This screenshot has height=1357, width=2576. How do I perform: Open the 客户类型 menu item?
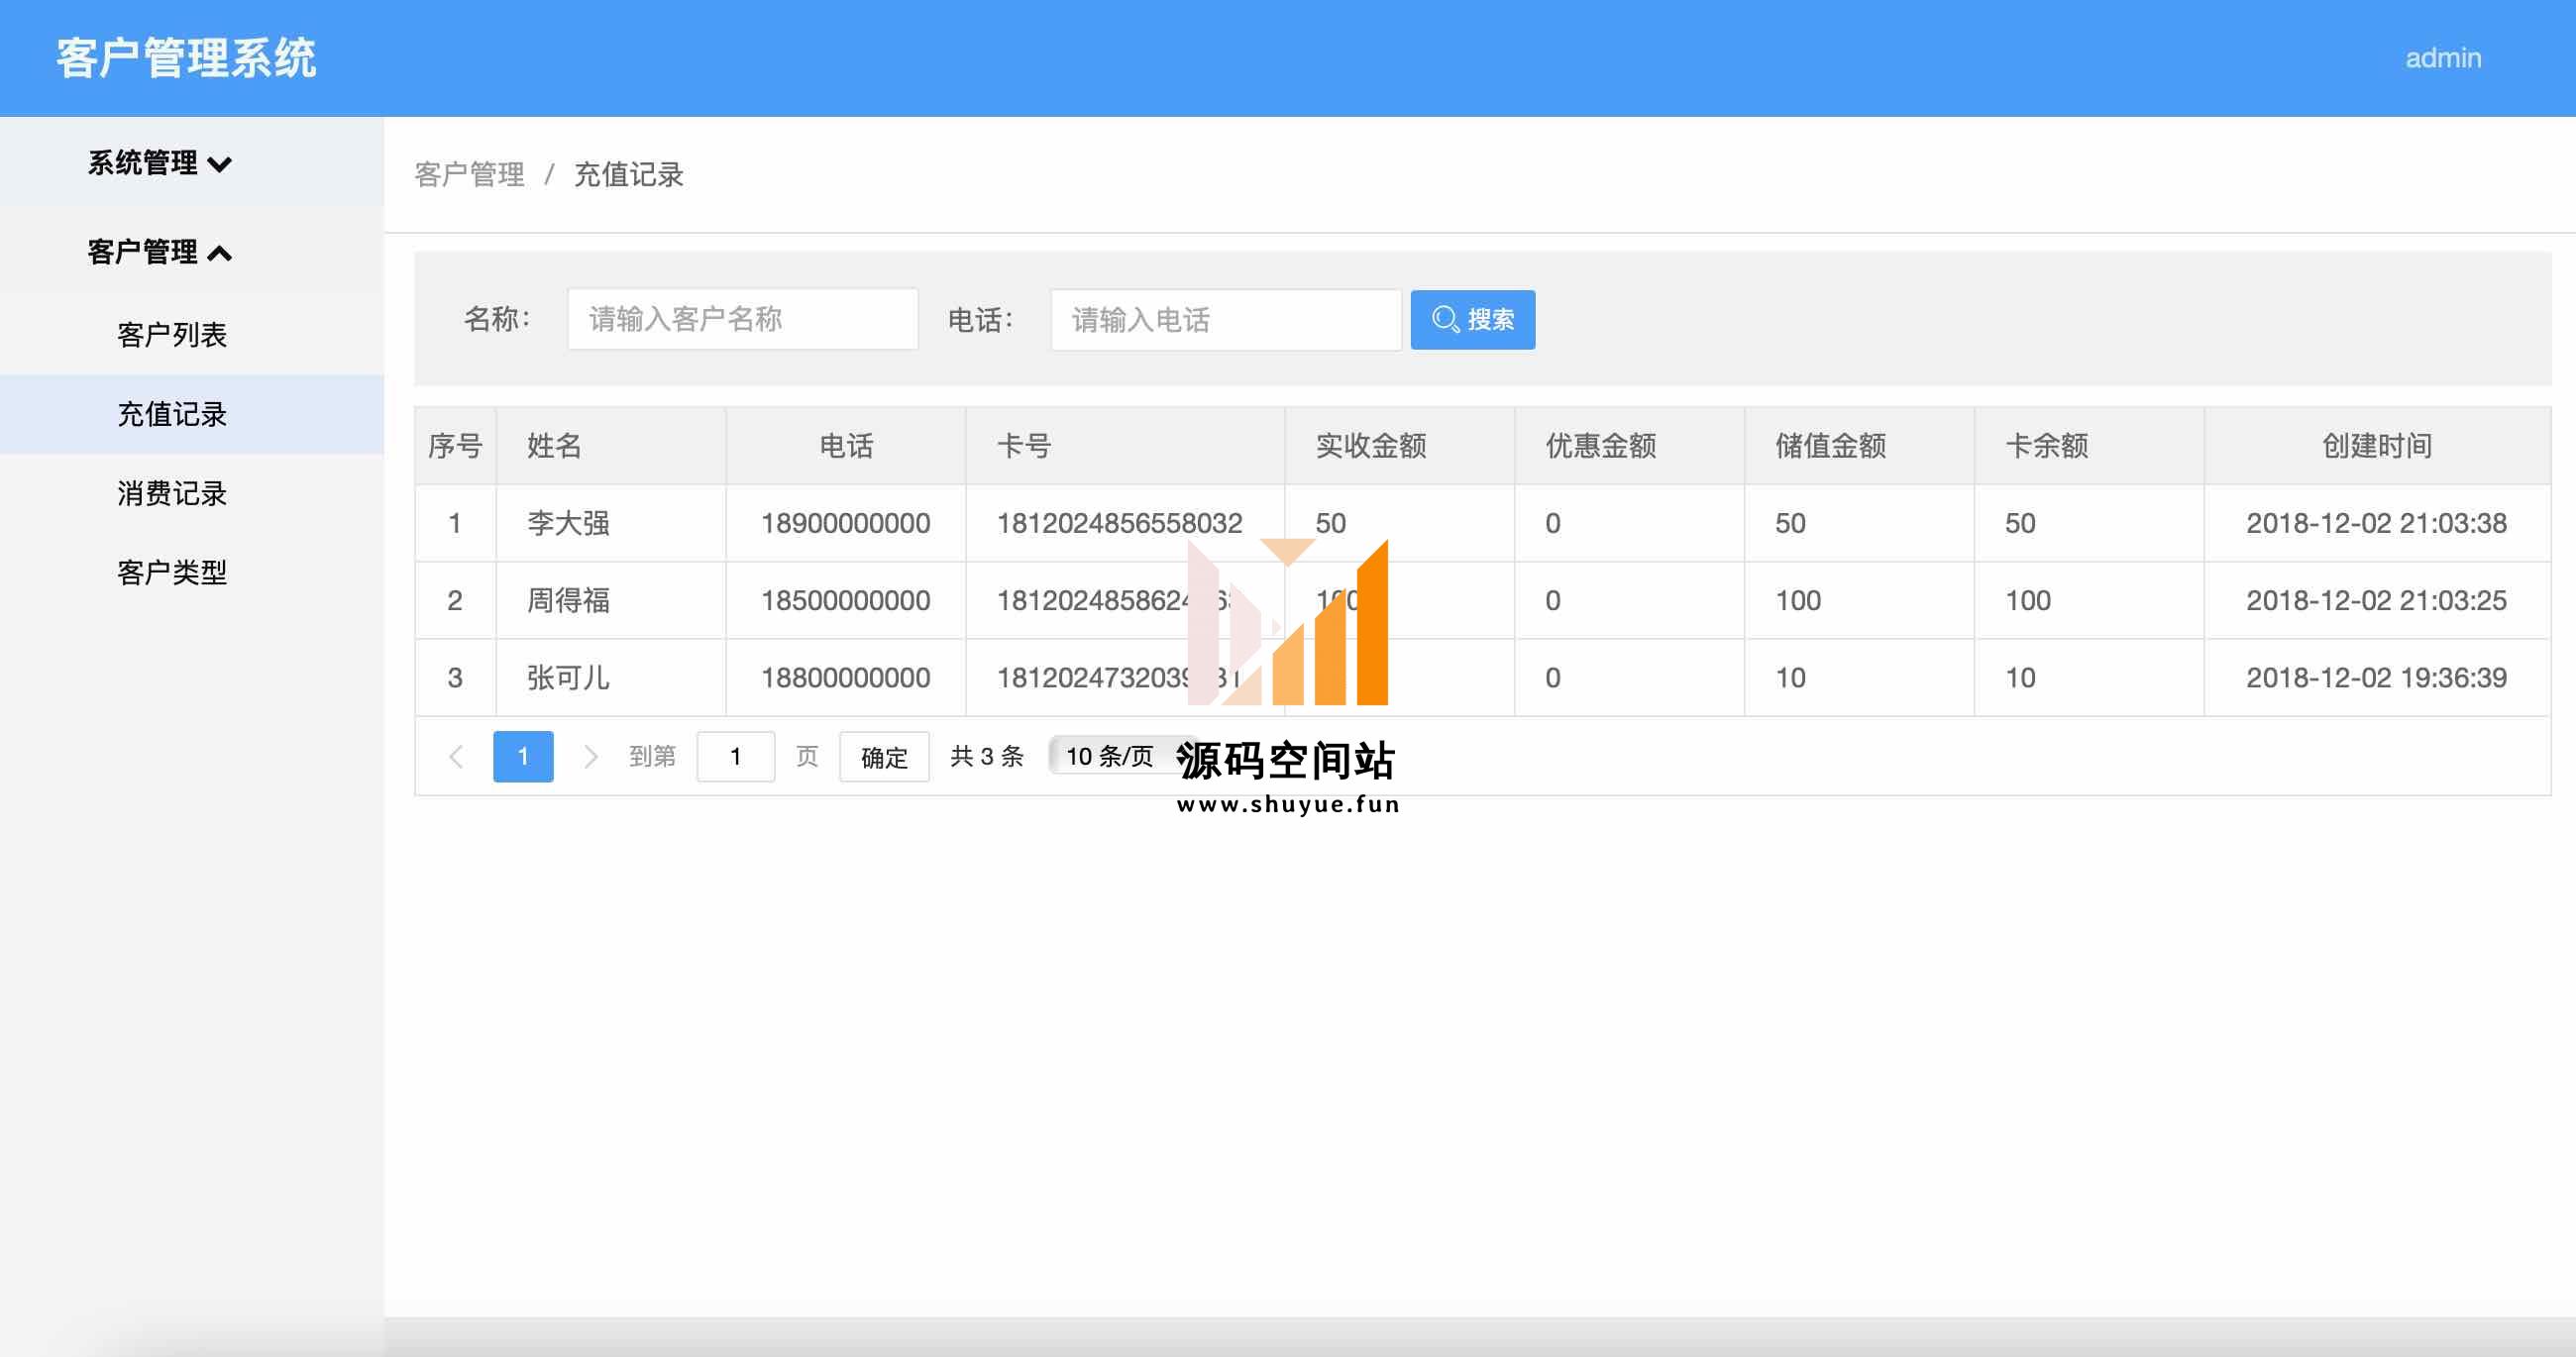pyautogui.click(x=172, y=572)
